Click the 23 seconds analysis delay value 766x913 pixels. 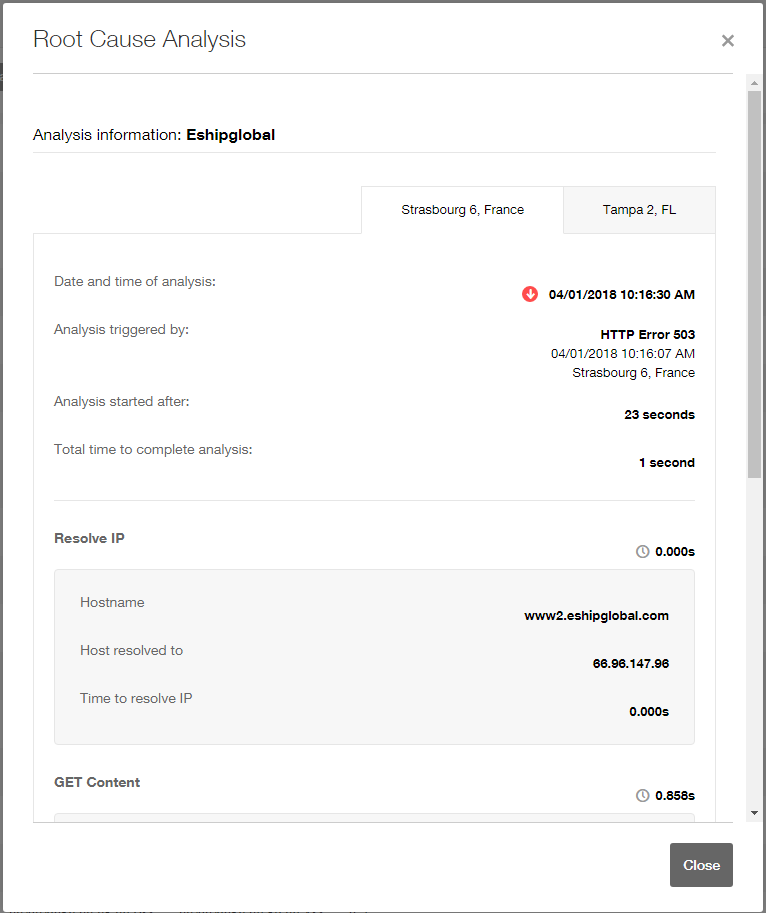coord(659,415)
